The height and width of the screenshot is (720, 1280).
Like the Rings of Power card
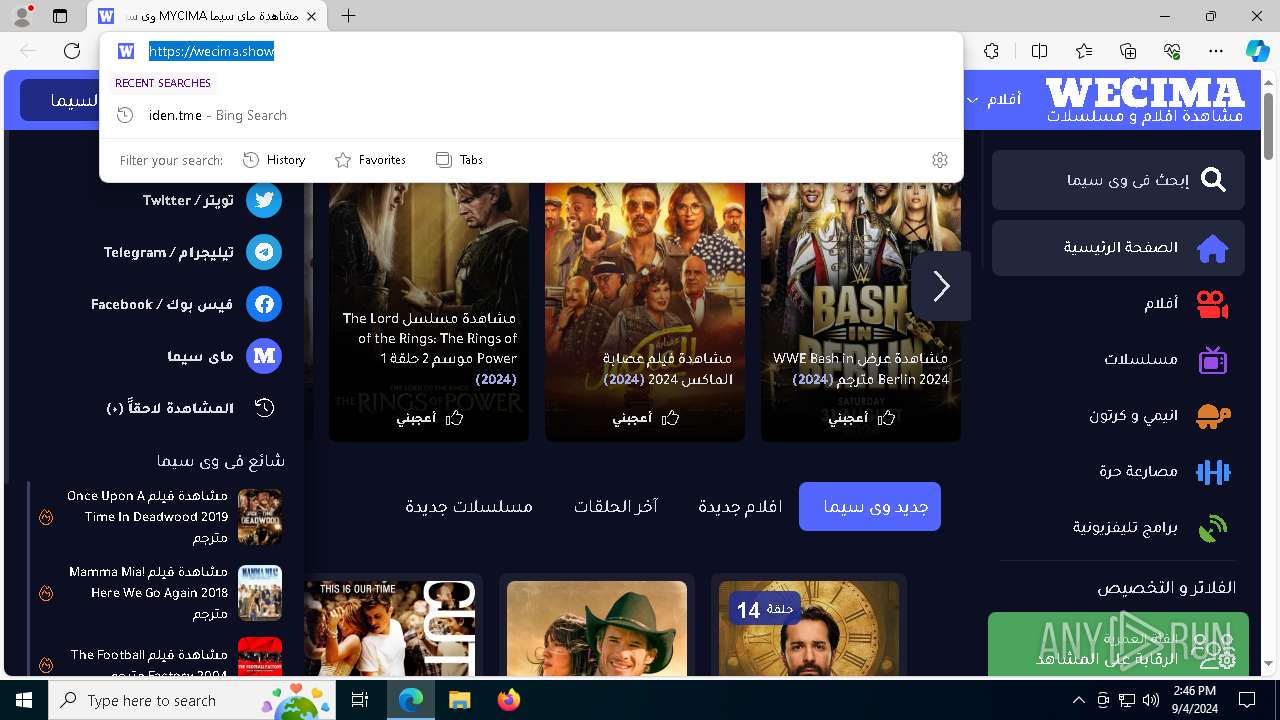click(429, 418)
